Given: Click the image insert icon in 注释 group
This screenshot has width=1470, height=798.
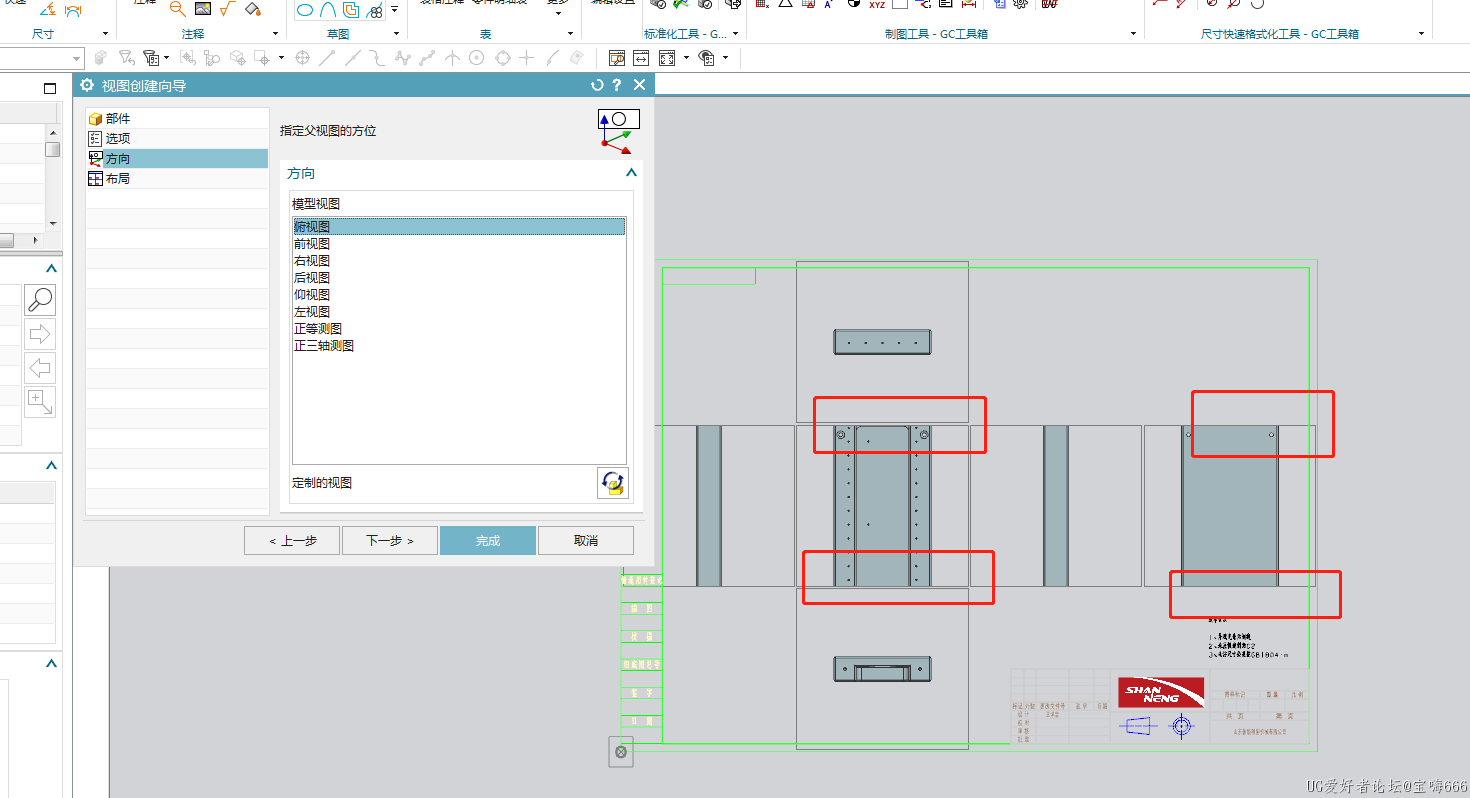Looking at the screenshot, I should tap(203, 9).
